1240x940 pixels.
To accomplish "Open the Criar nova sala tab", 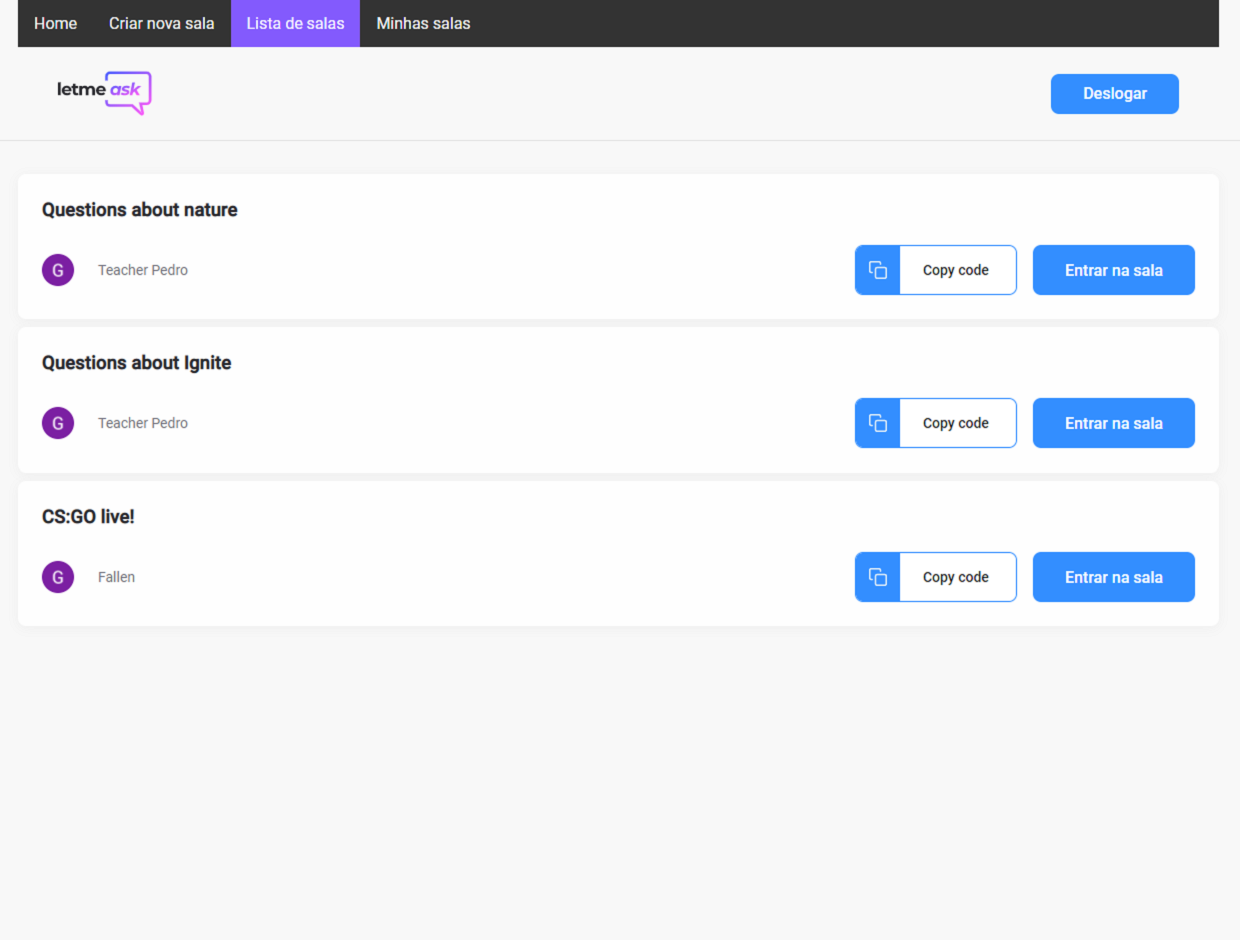I will point(161,23).
